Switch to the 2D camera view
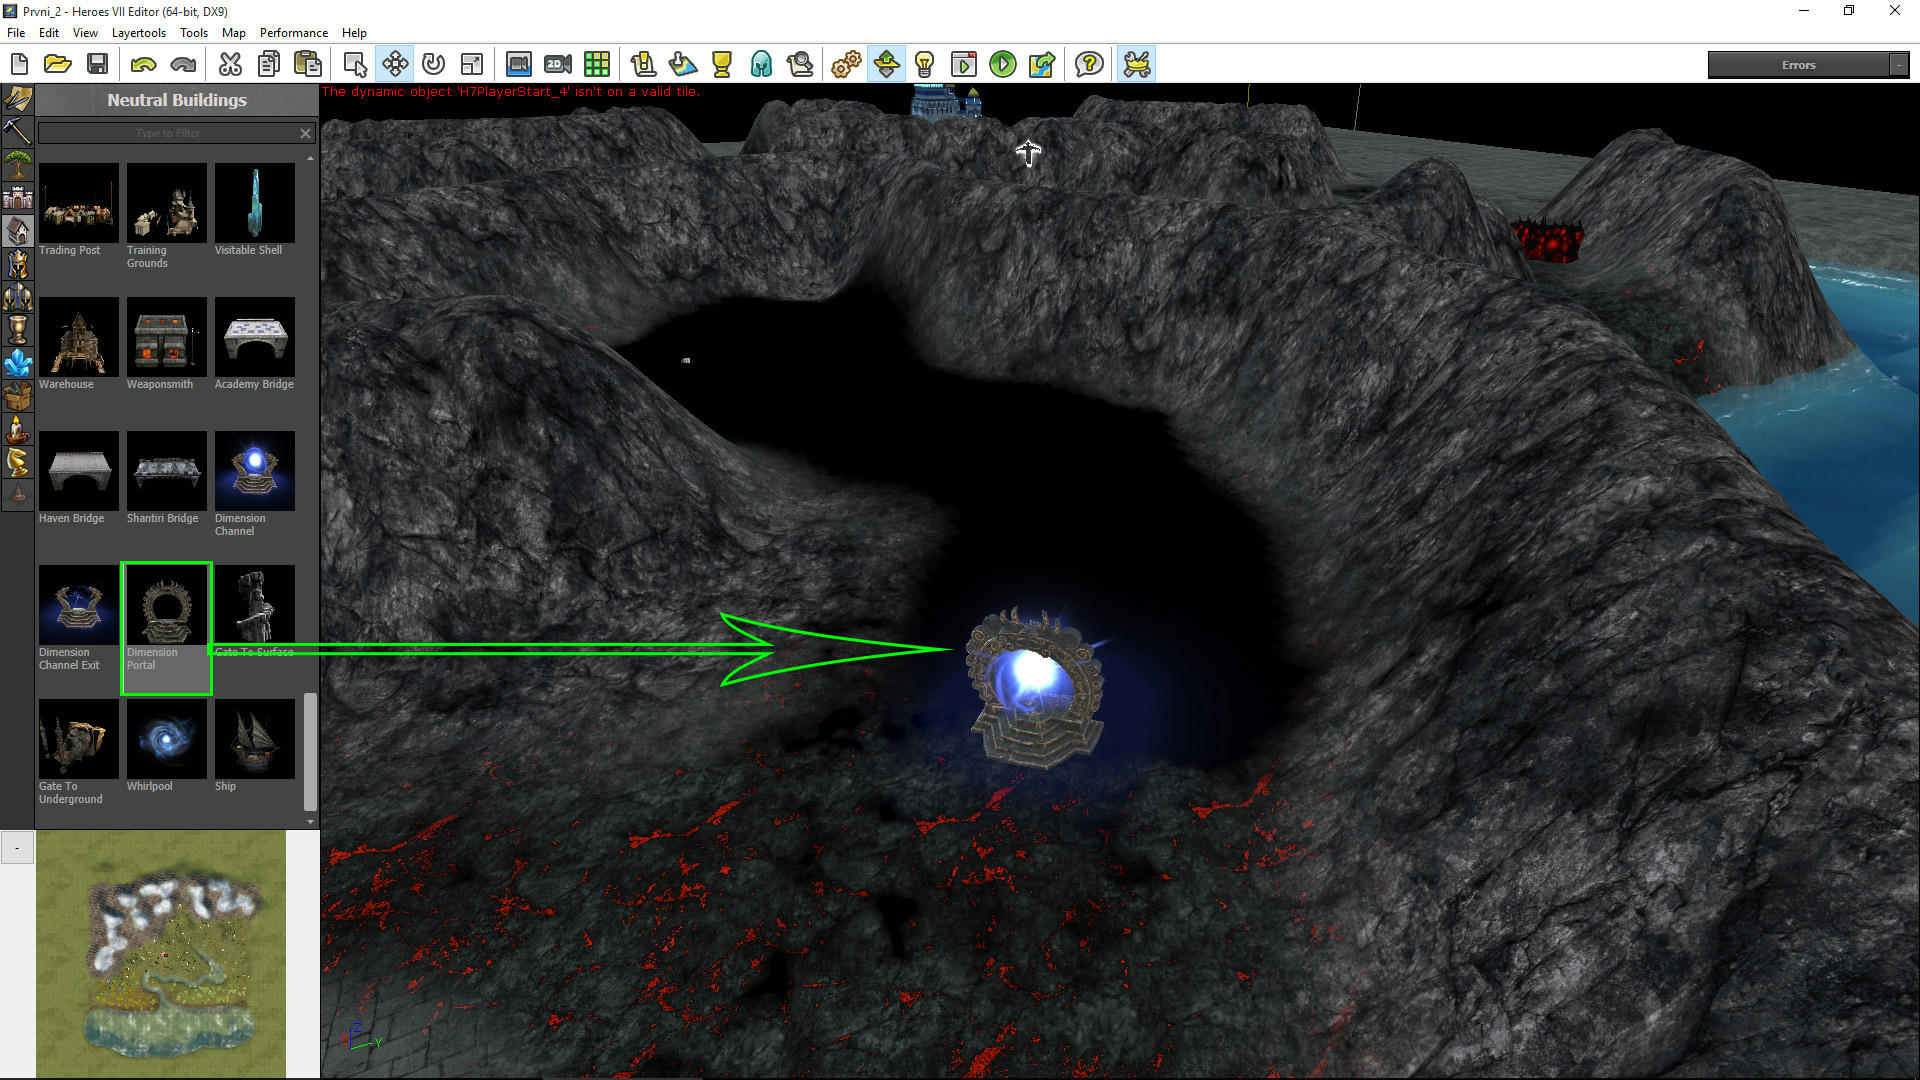The image size is (1920, 1080). coord(558,65)
